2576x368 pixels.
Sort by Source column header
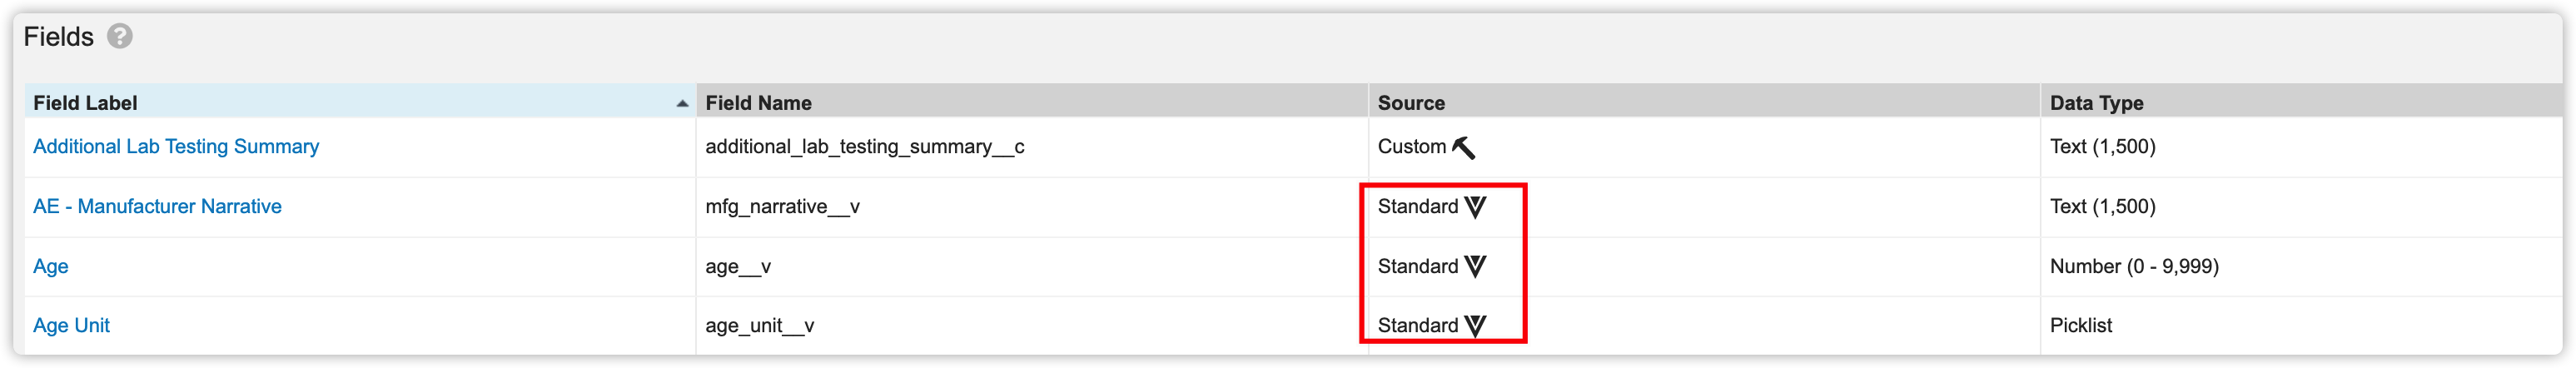[1411, 103]
